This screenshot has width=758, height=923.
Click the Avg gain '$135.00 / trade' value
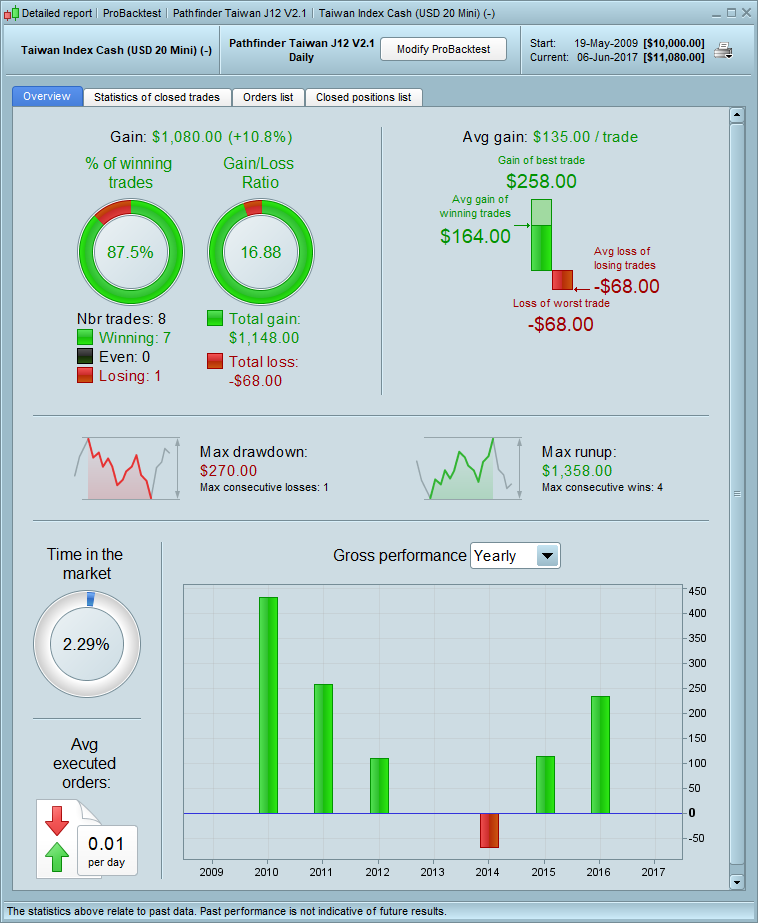[585, 137]
